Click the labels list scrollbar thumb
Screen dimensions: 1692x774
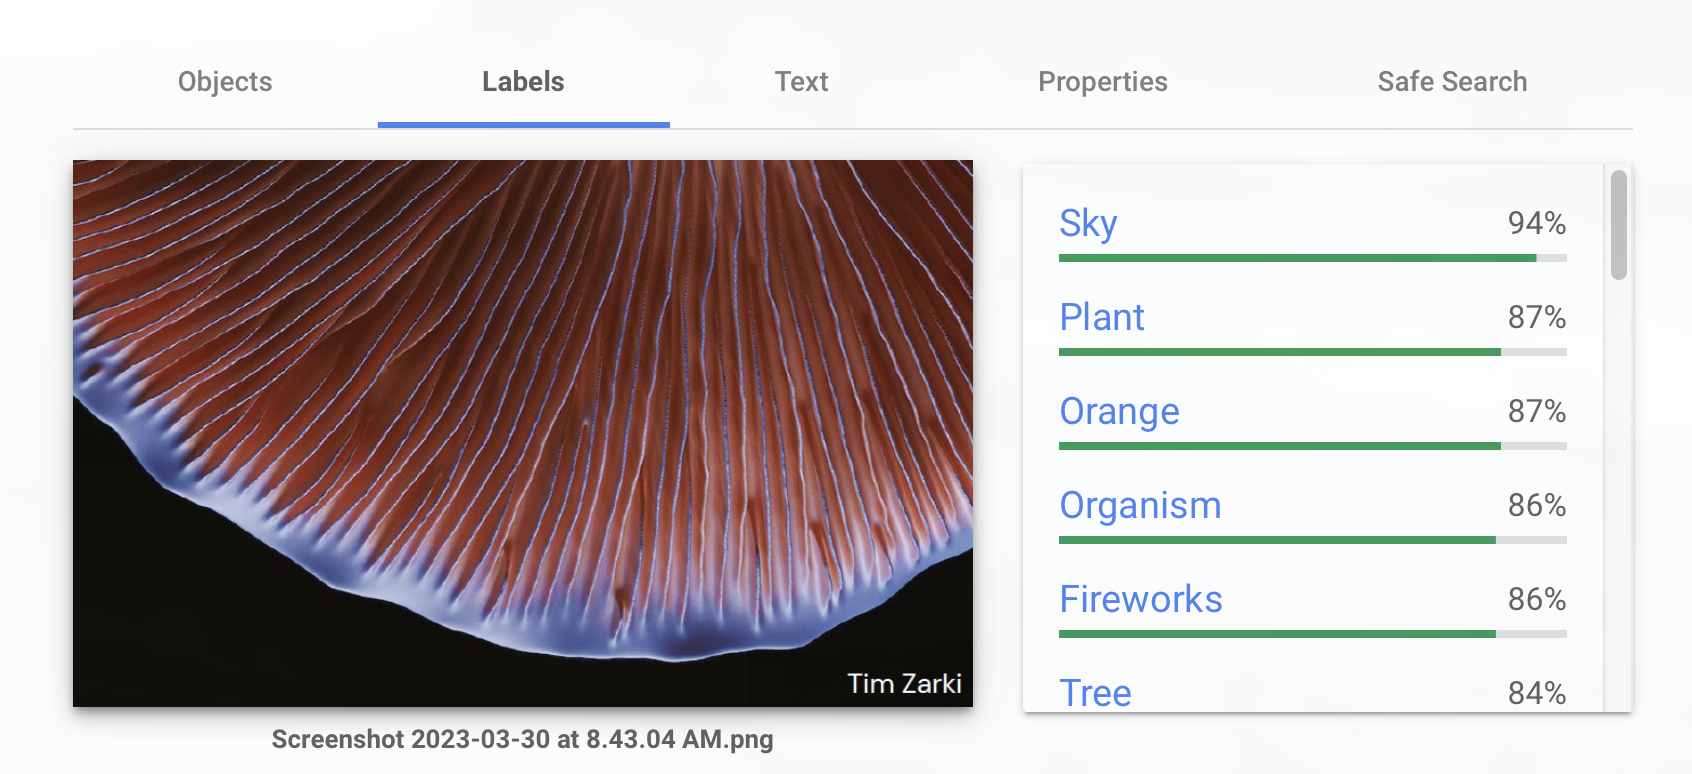(x=1619, y=225)
